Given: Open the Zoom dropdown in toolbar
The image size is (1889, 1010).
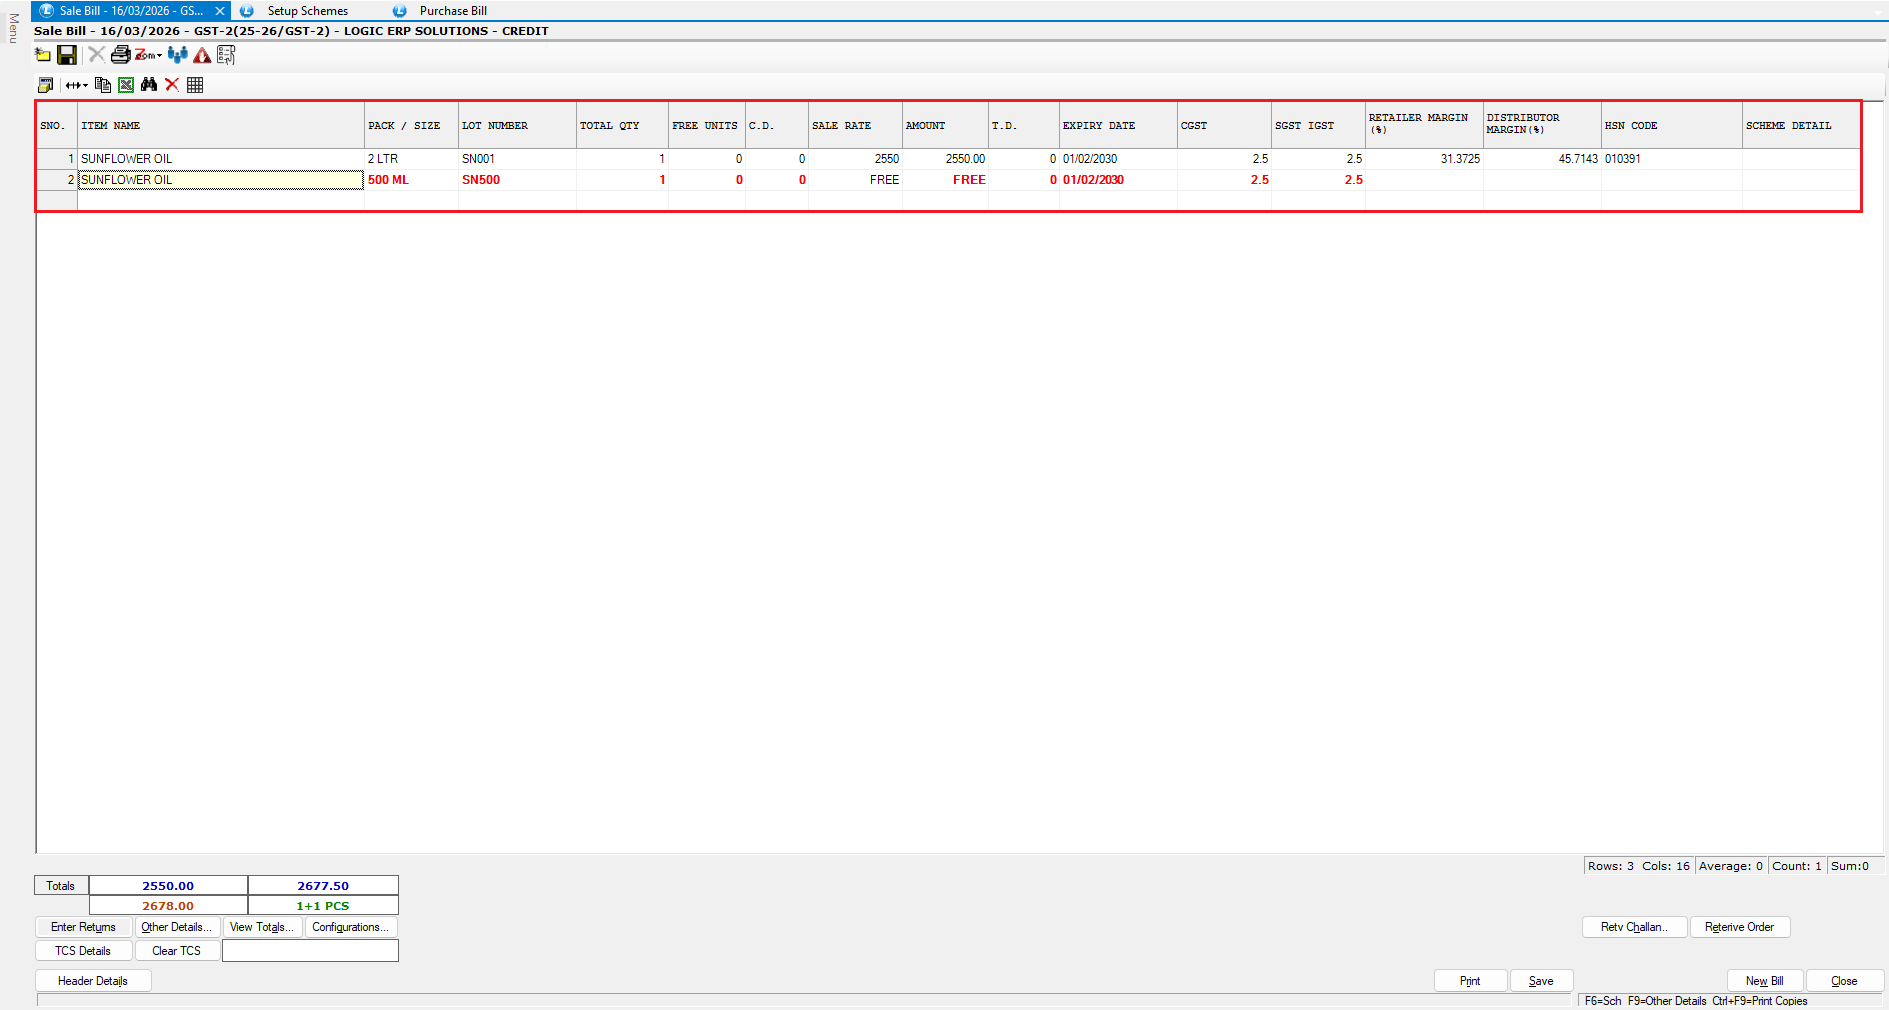Looking at the screenshot, I should point(149,55).
